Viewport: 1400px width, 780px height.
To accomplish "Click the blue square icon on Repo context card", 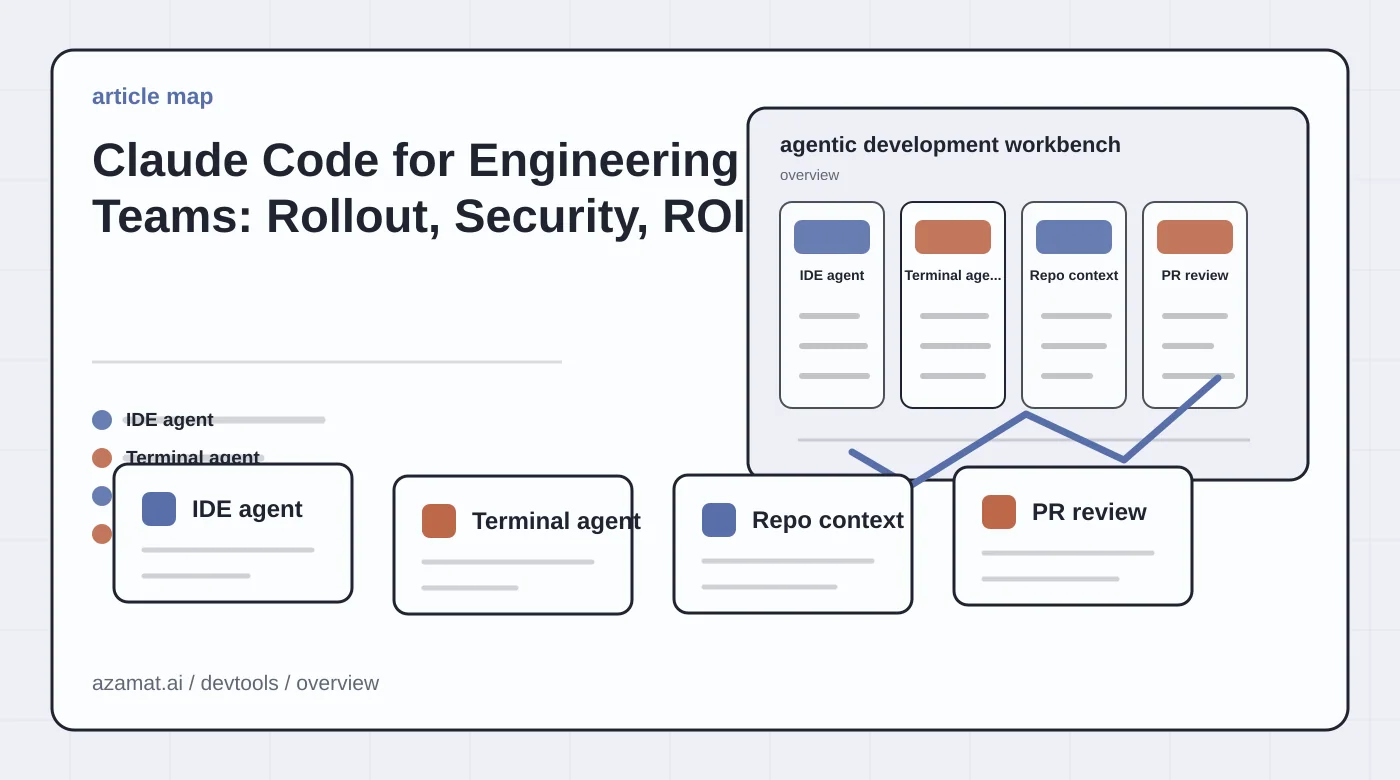I will (719, 520).
